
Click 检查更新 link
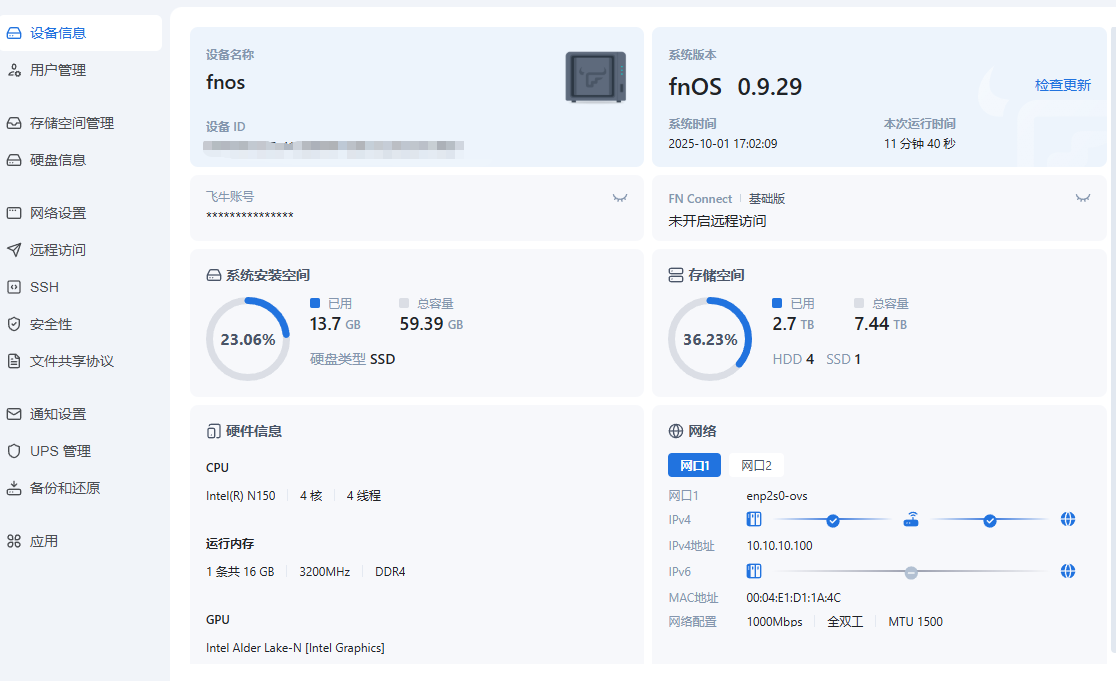pyautogui.click(x=1062, y=85)
